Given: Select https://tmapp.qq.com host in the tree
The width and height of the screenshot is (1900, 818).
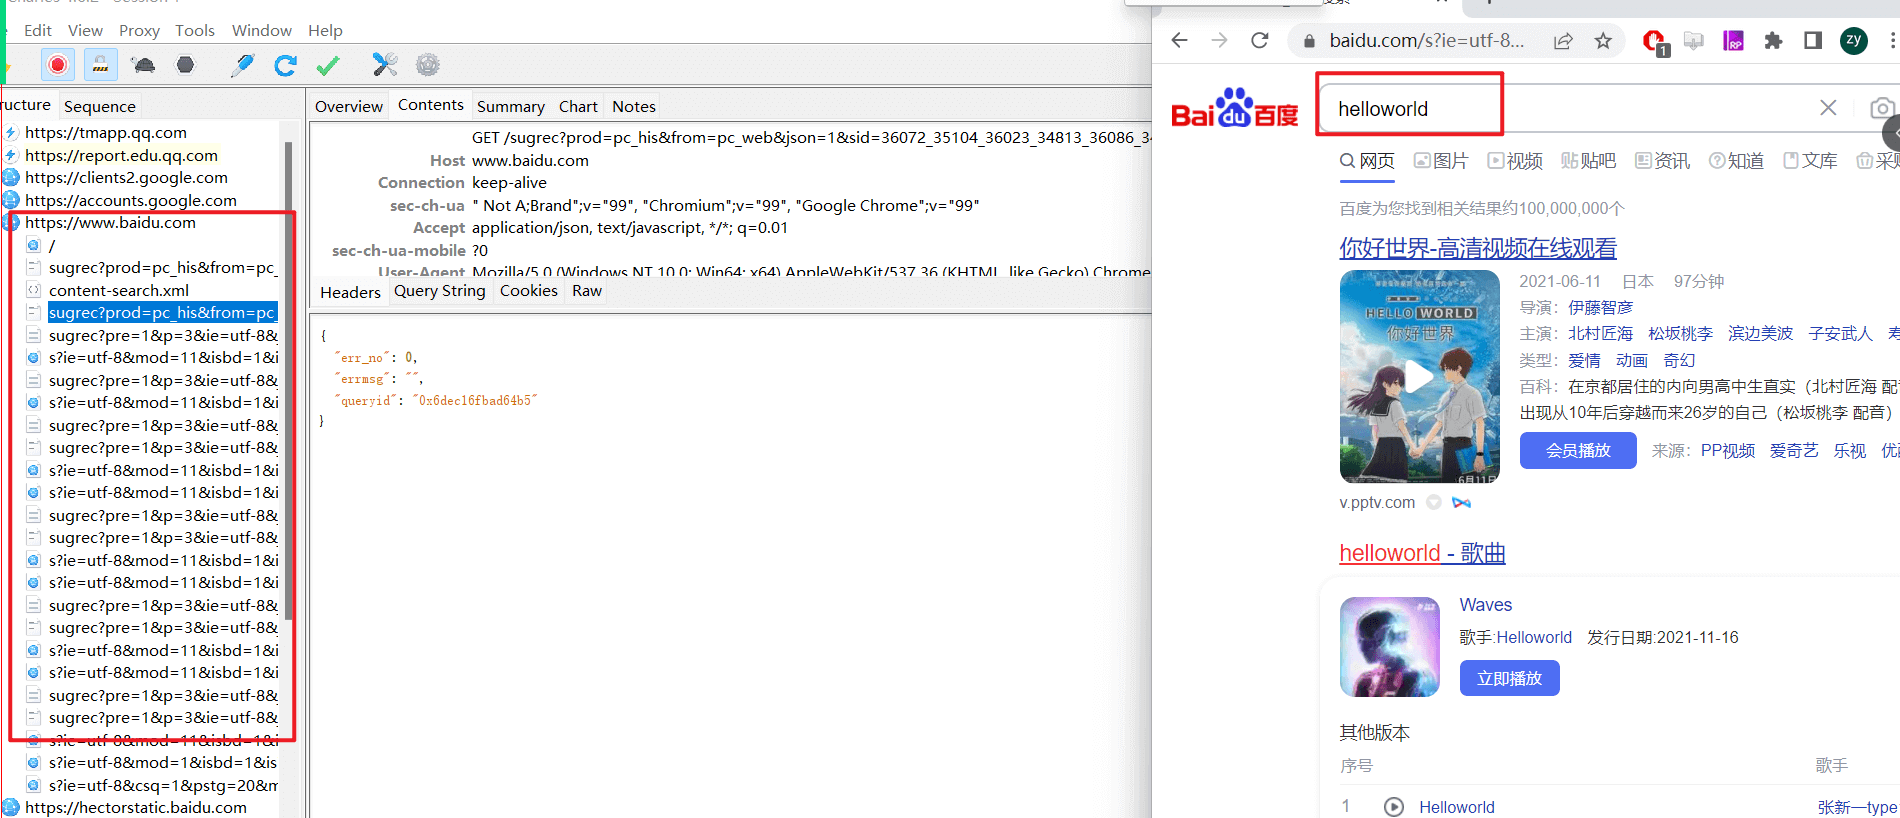Looking at the screenshot, I should (106, 132).
